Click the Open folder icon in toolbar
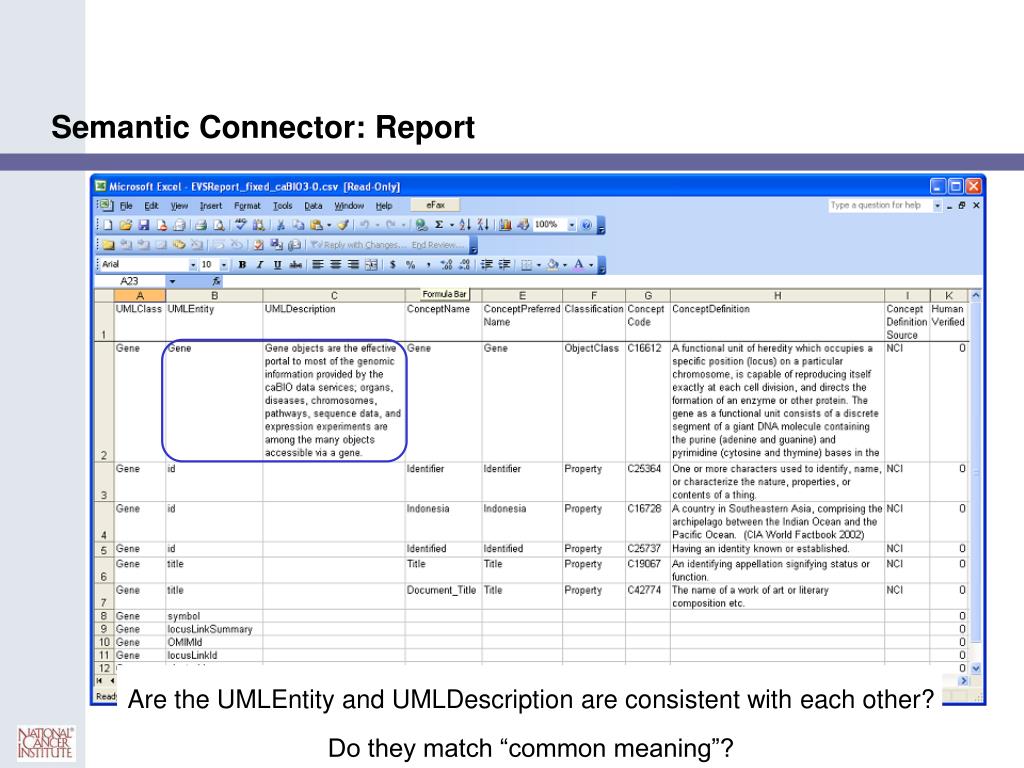 (125, 225)
